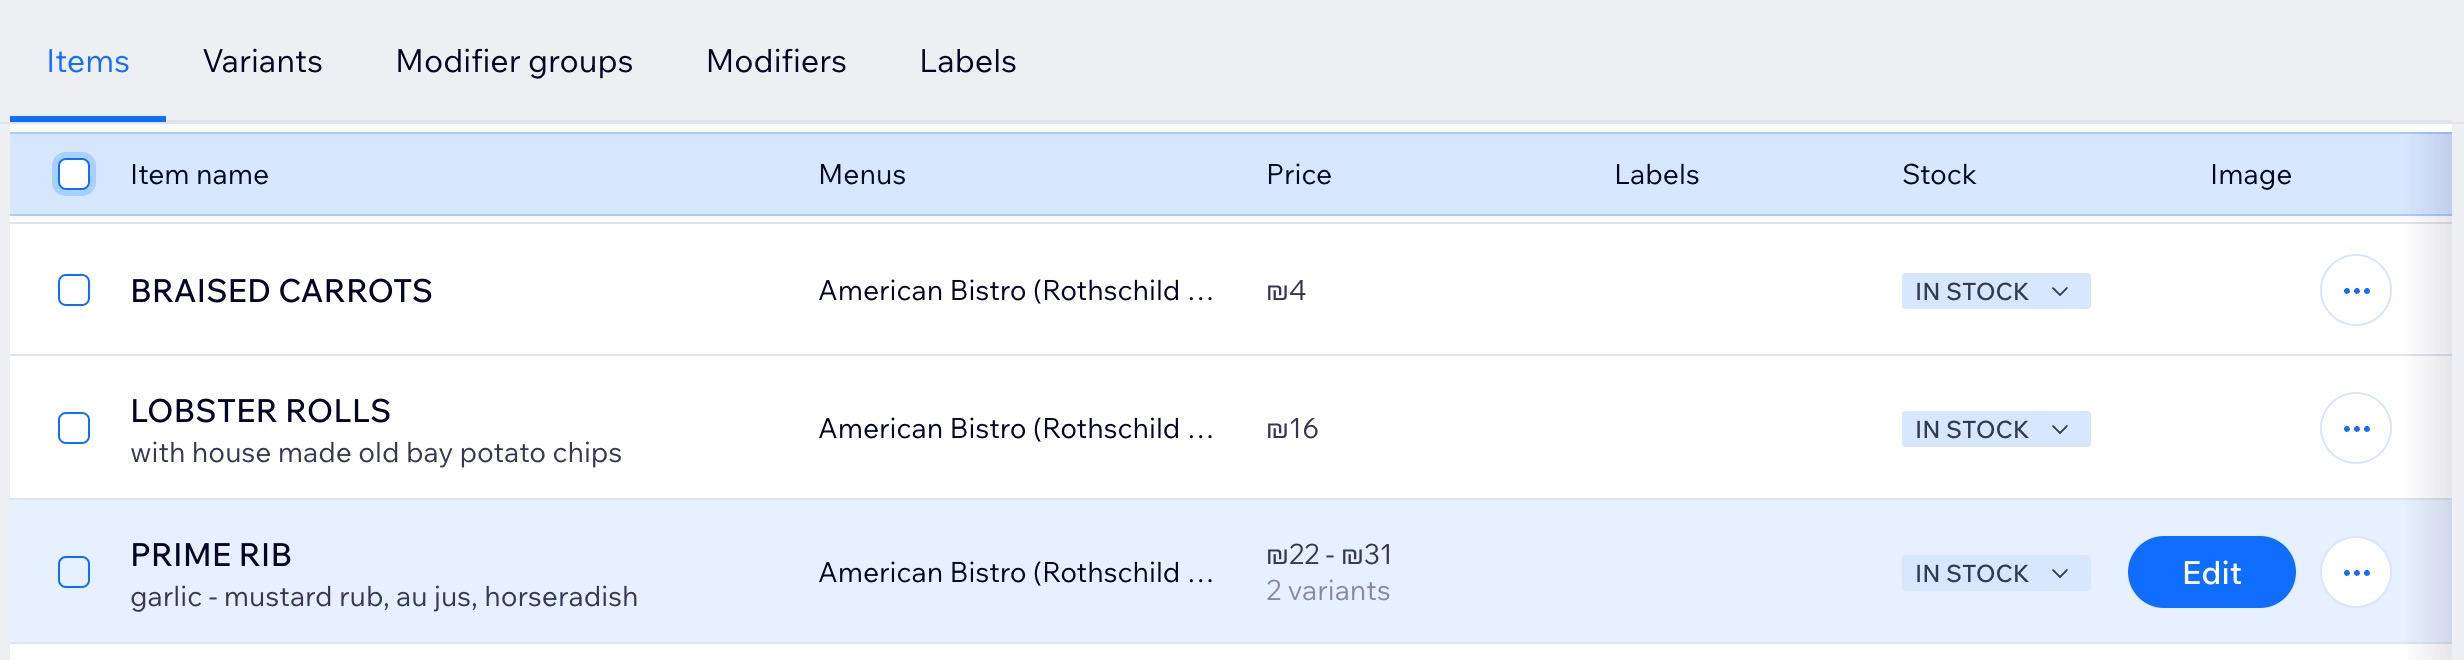
Task: Open the Modifier groups tab
Action: [514, 62]
